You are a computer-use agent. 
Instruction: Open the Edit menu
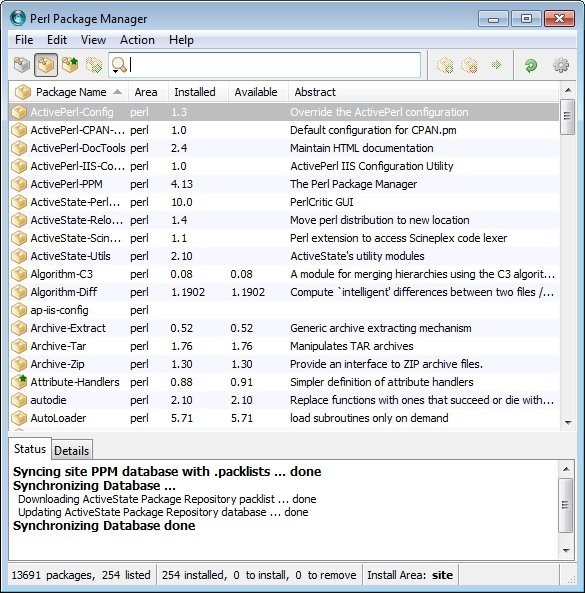click(x=57, y=40)
